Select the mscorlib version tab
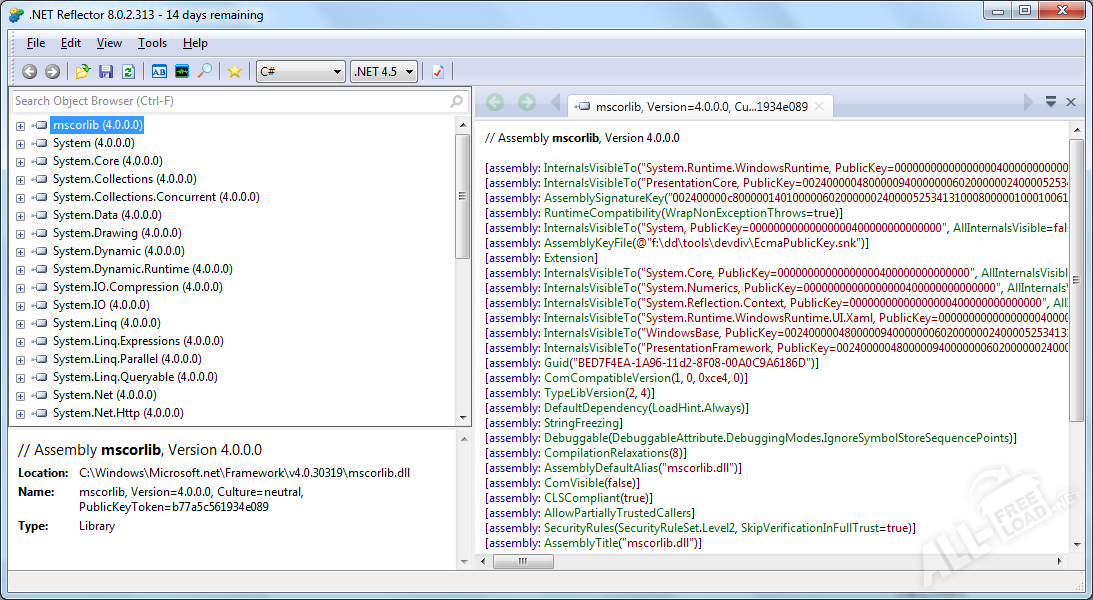This screenshot has width=1093, height=600. click(x=700, y=105)
